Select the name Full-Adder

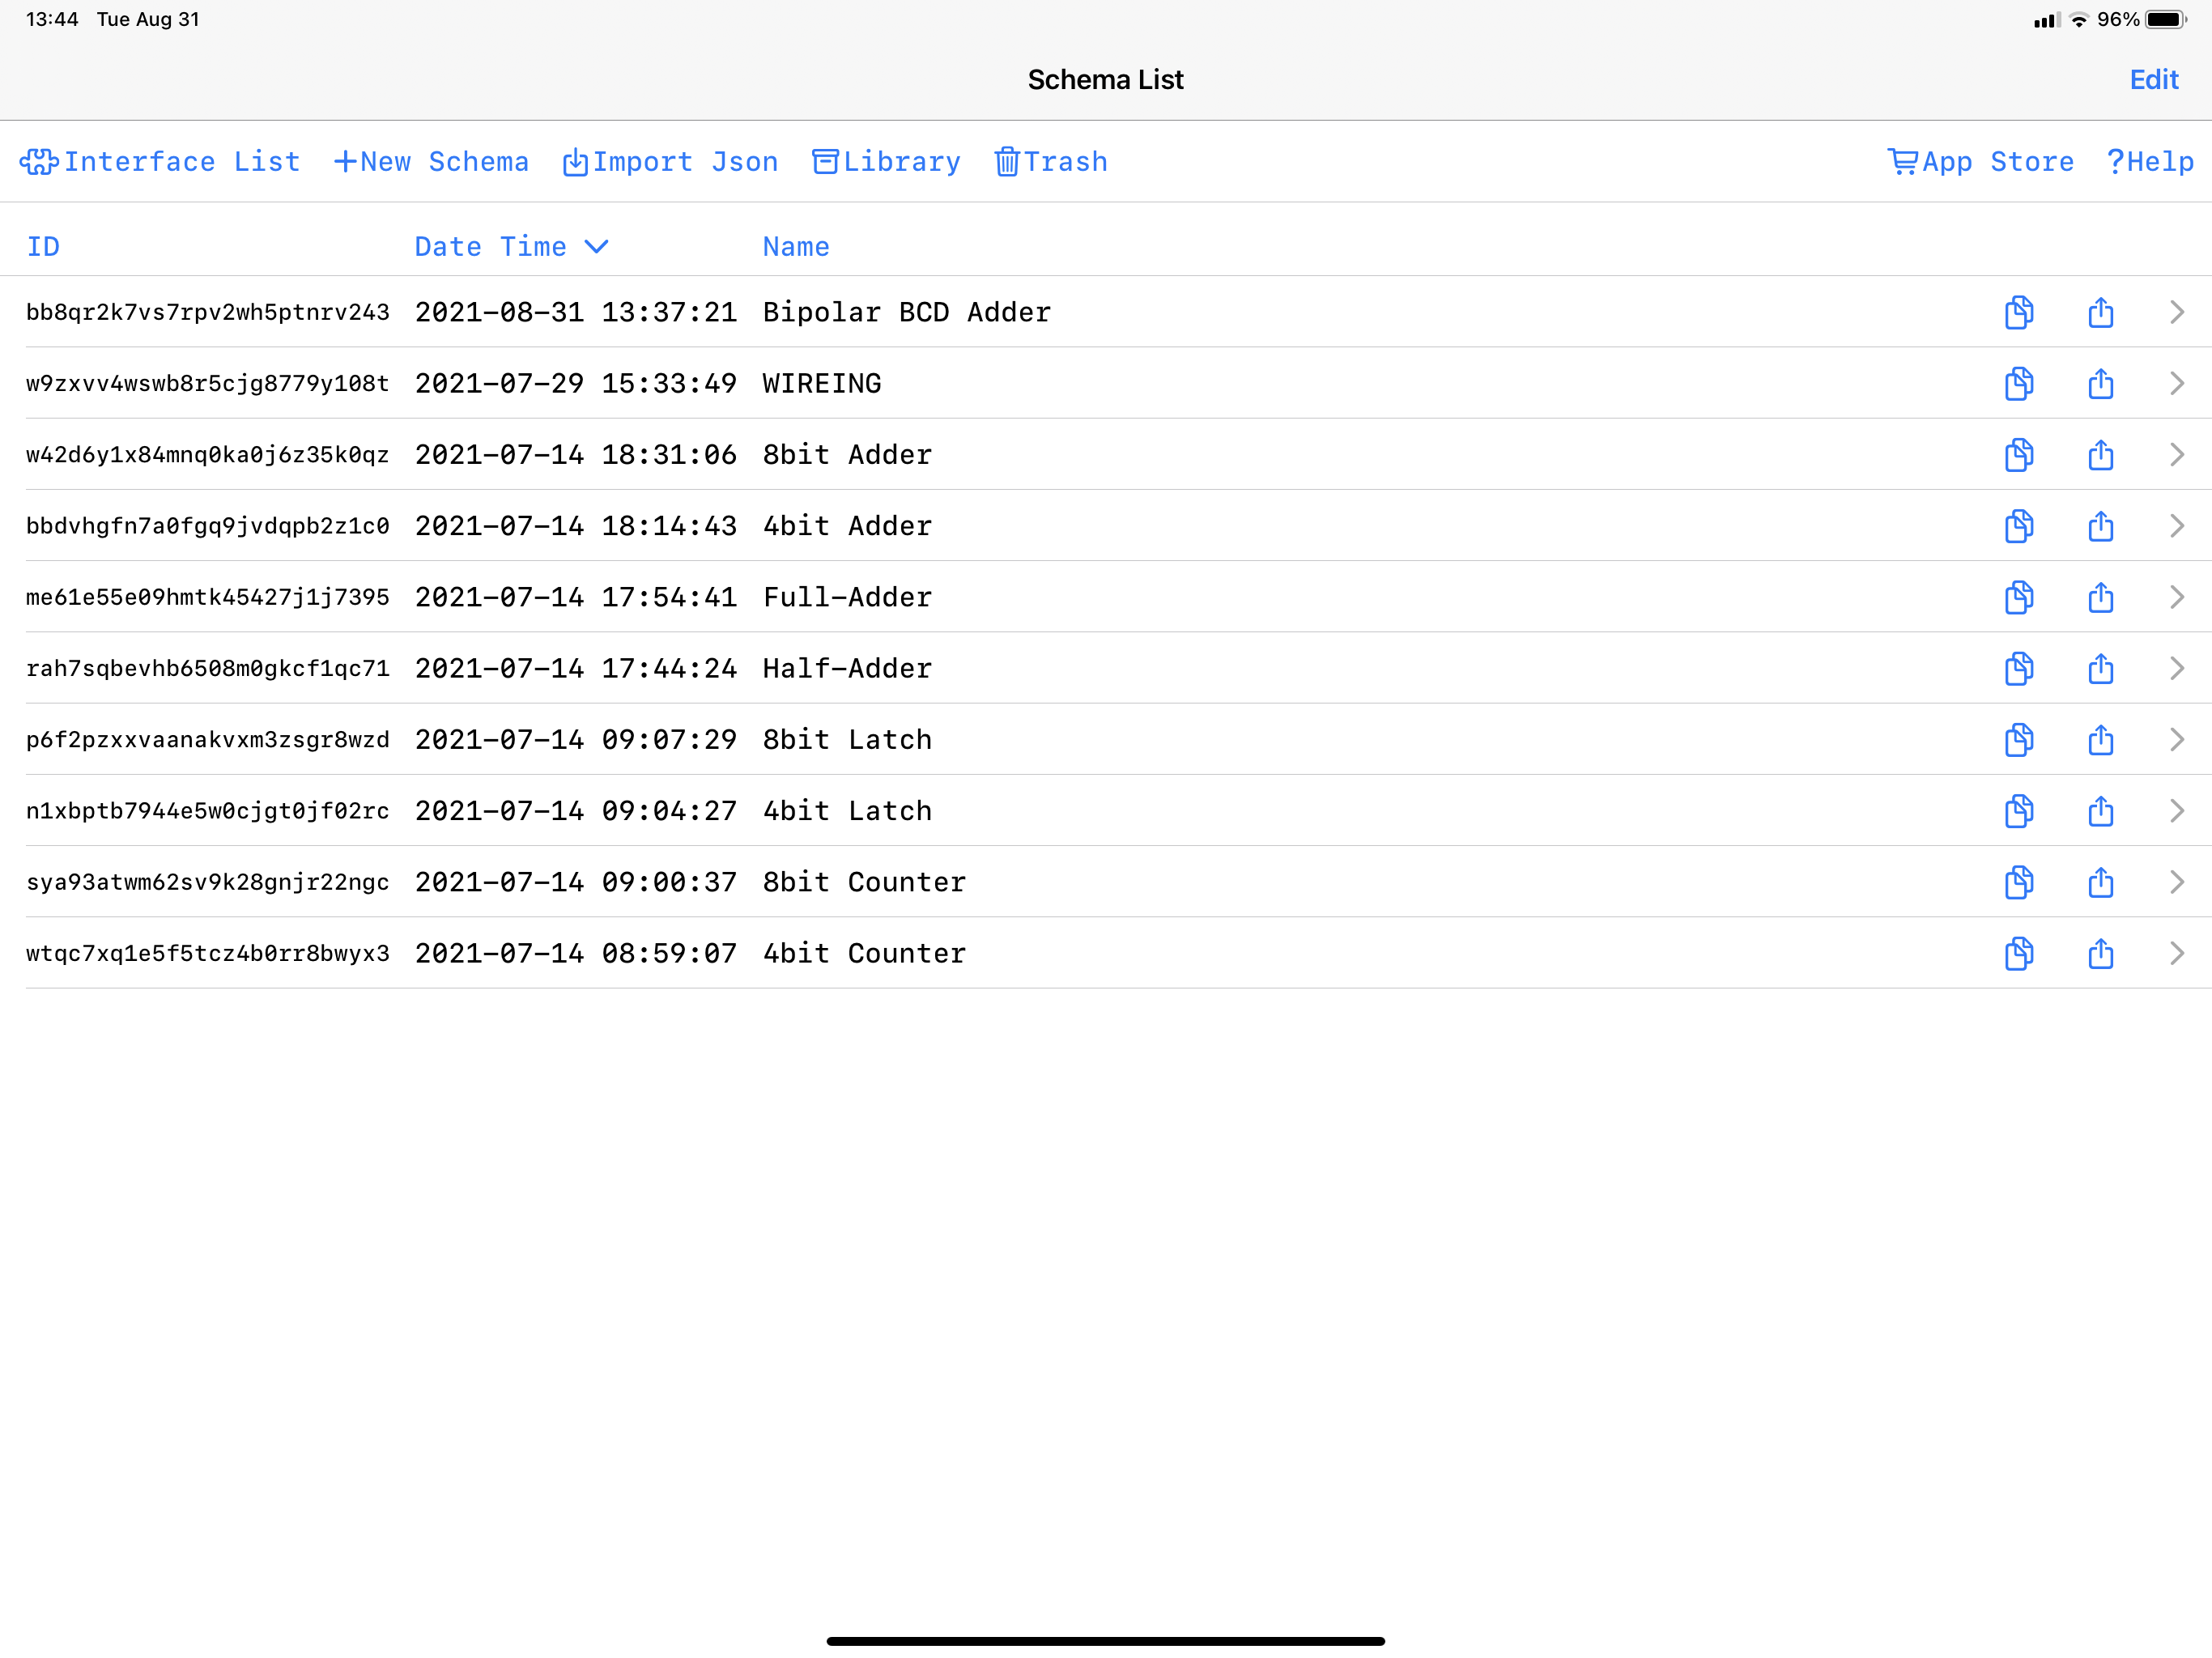pos(847,597)
